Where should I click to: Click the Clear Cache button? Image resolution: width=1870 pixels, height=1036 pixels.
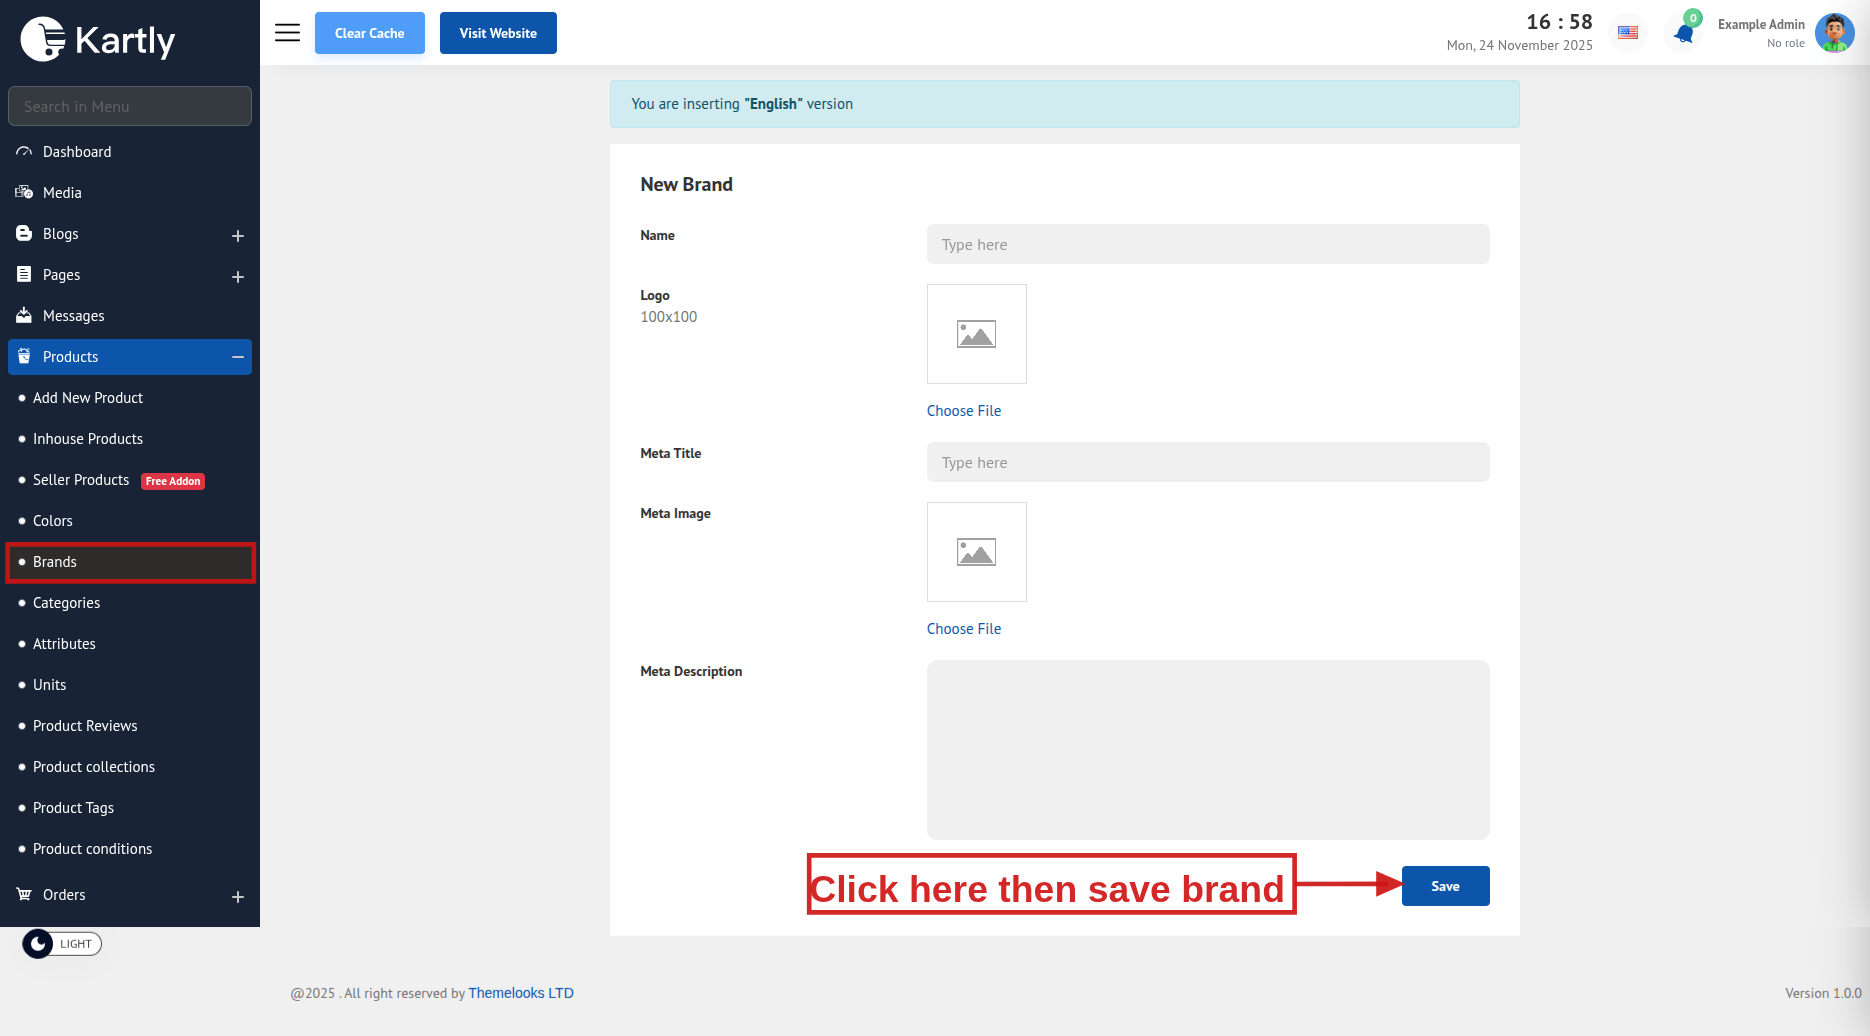point(369,33)
